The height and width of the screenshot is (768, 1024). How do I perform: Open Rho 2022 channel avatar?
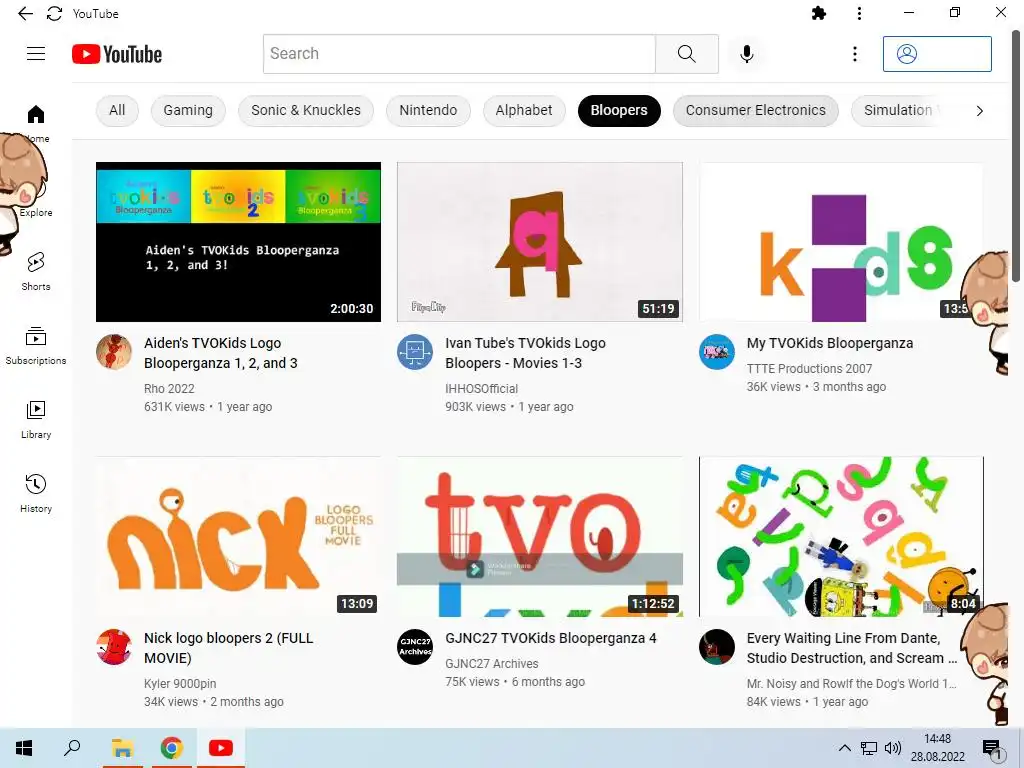[x=114, y=352]
